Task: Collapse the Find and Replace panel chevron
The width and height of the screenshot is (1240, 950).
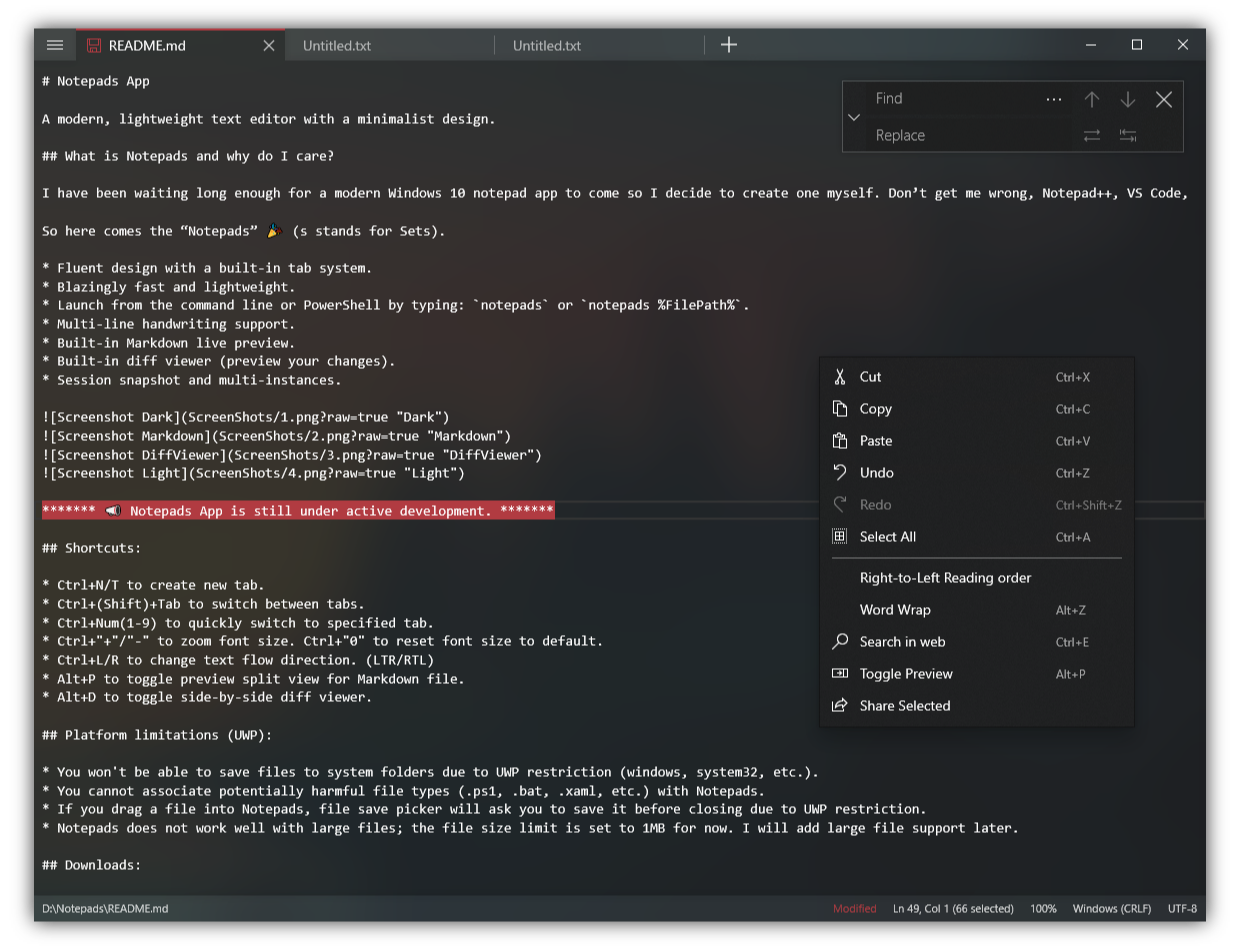Action: [x=853, y=117]
